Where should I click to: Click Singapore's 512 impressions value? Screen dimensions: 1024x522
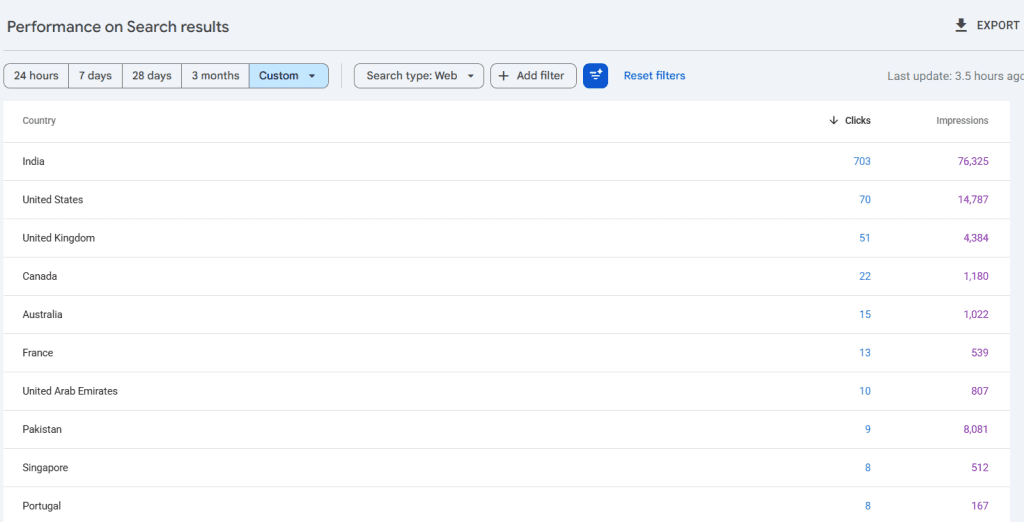[980, 468]
